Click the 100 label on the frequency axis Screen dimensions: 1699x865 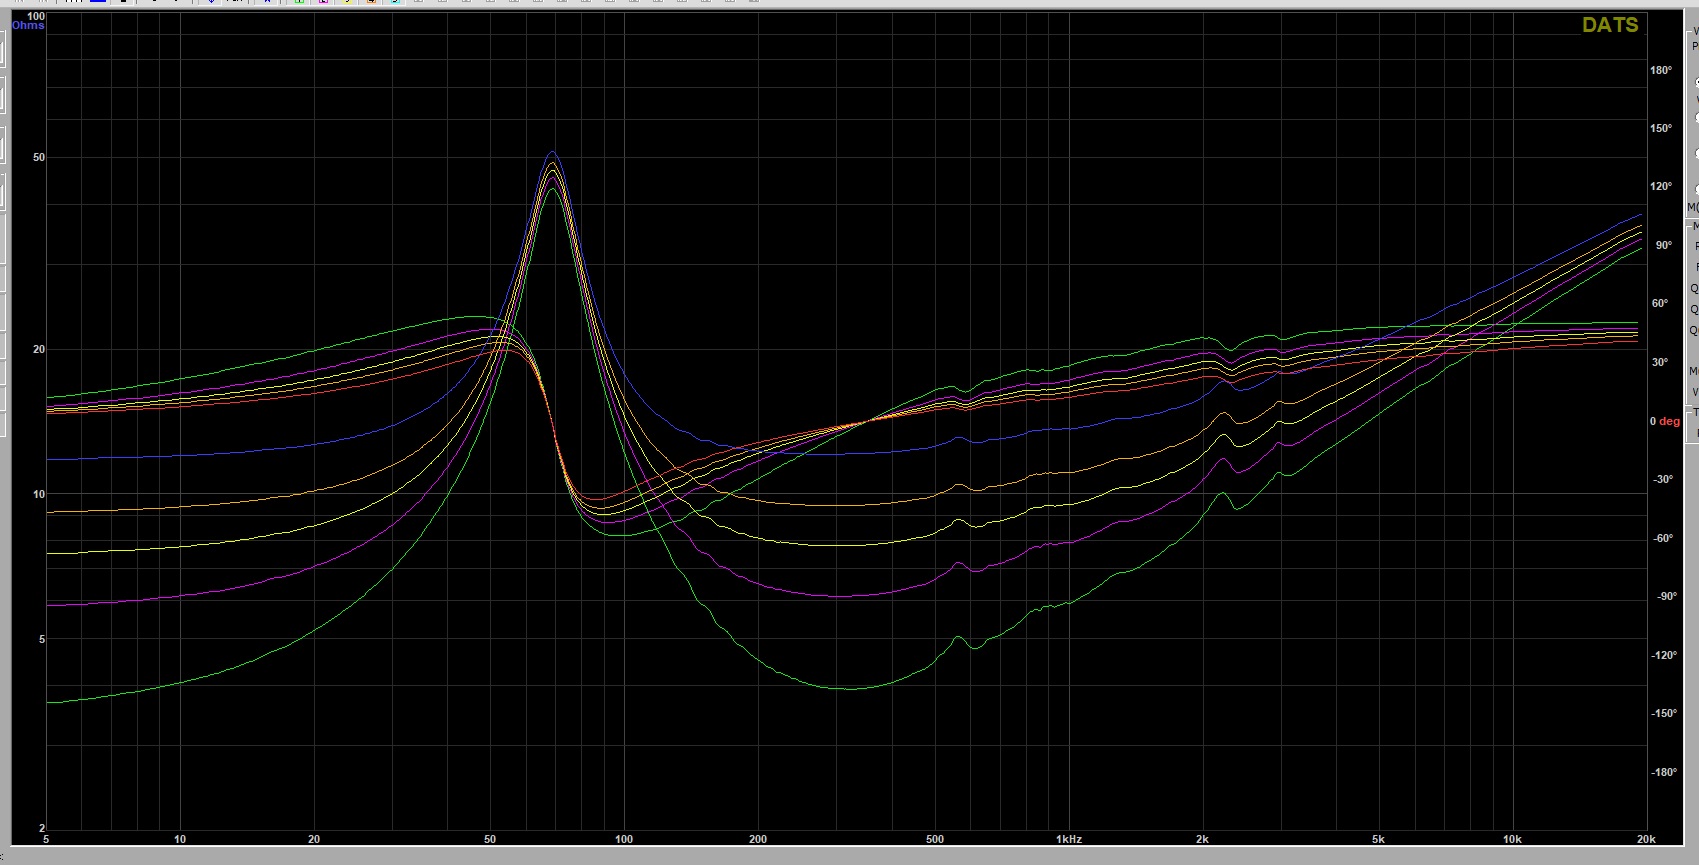click(x=624, y=839)
